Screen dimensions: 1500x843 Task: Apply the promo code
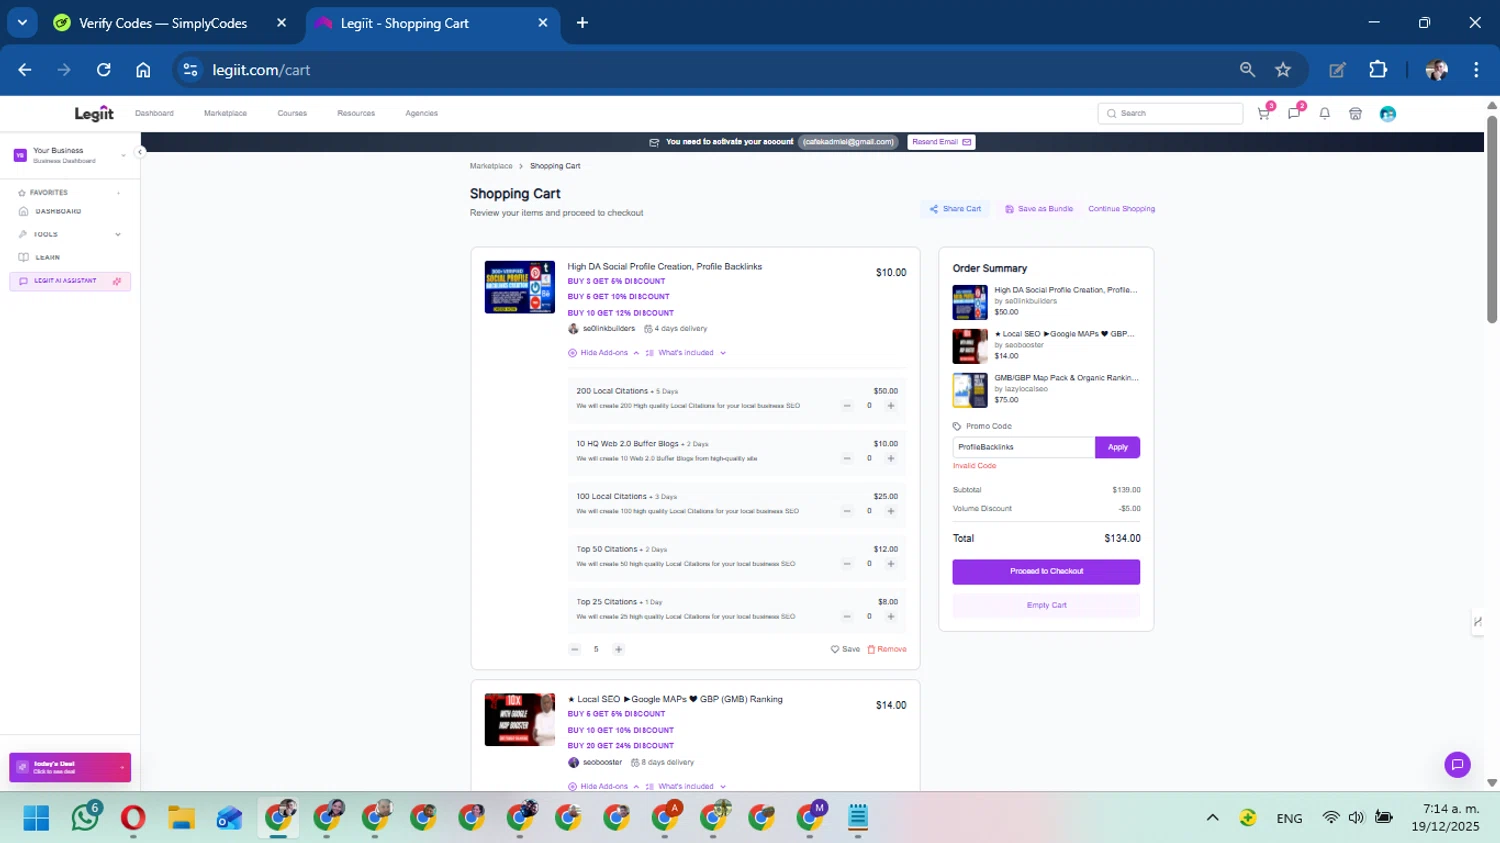(x=1117, y=447)
